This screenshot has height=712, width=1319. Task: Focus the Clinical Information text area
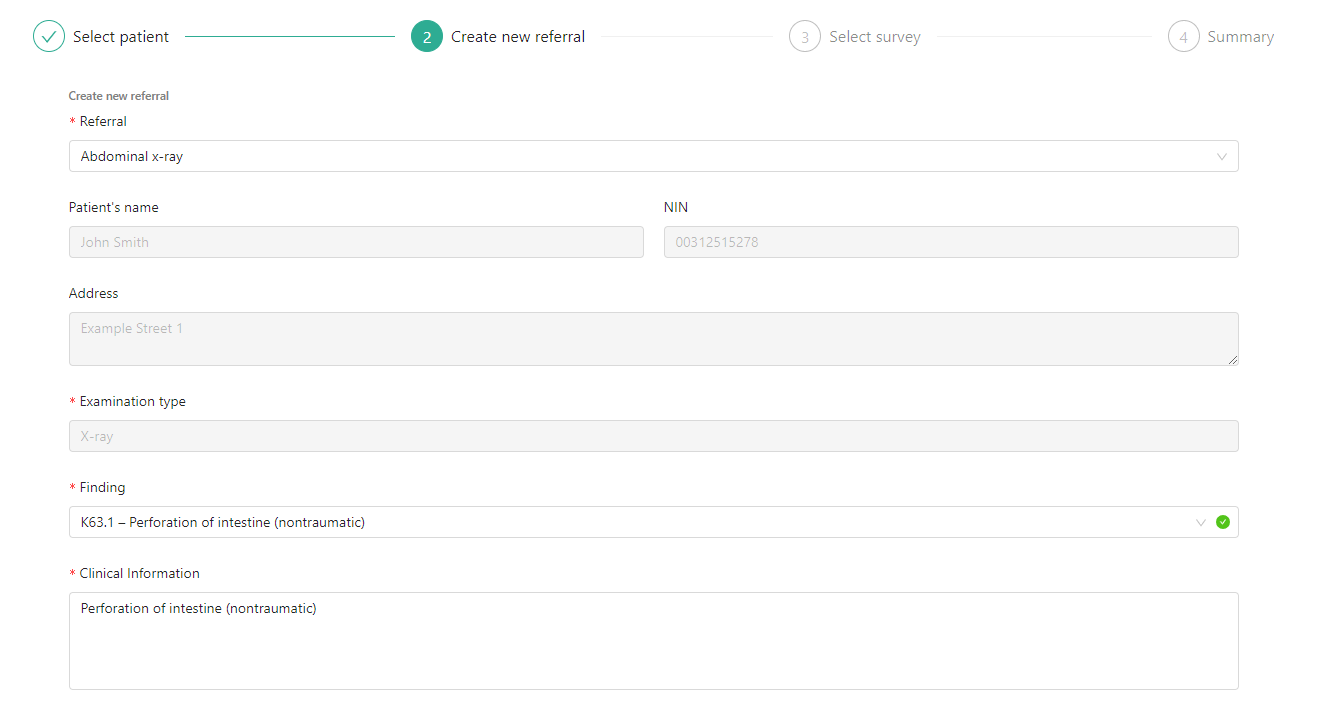click(x=653, y=641)
